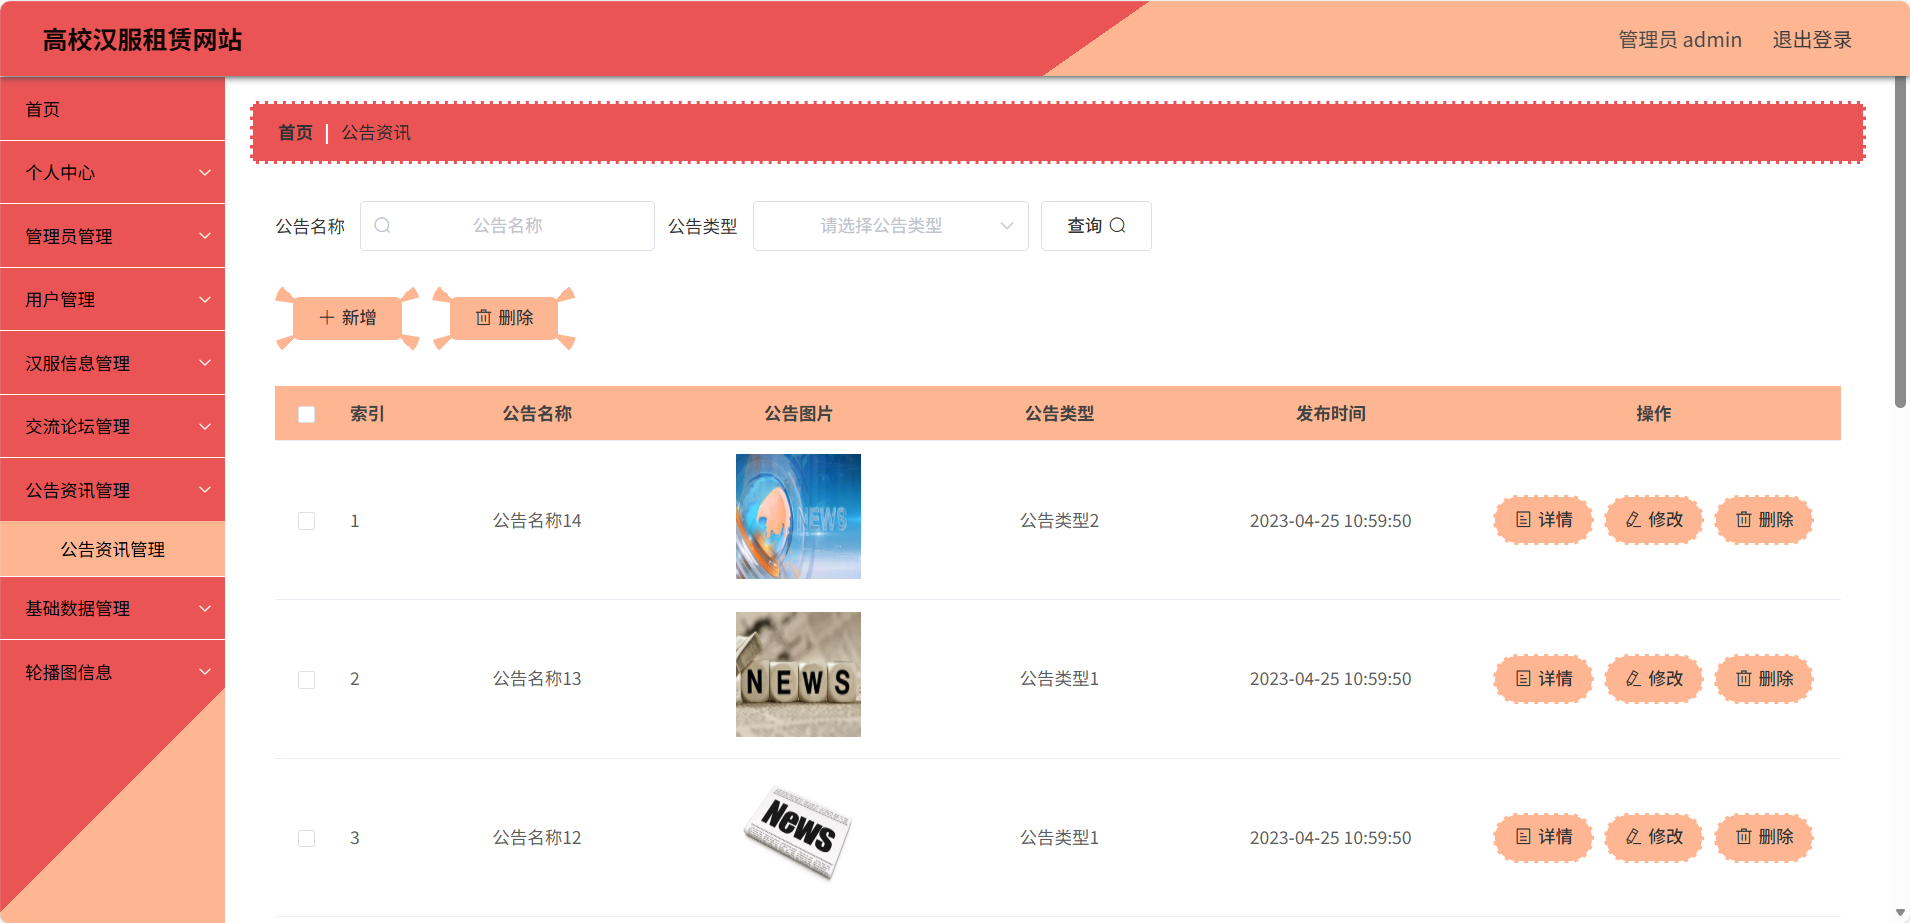Click the 发布时间 column header
Viewport: 1910px width, 923px height.
[x=1330, y=414]
